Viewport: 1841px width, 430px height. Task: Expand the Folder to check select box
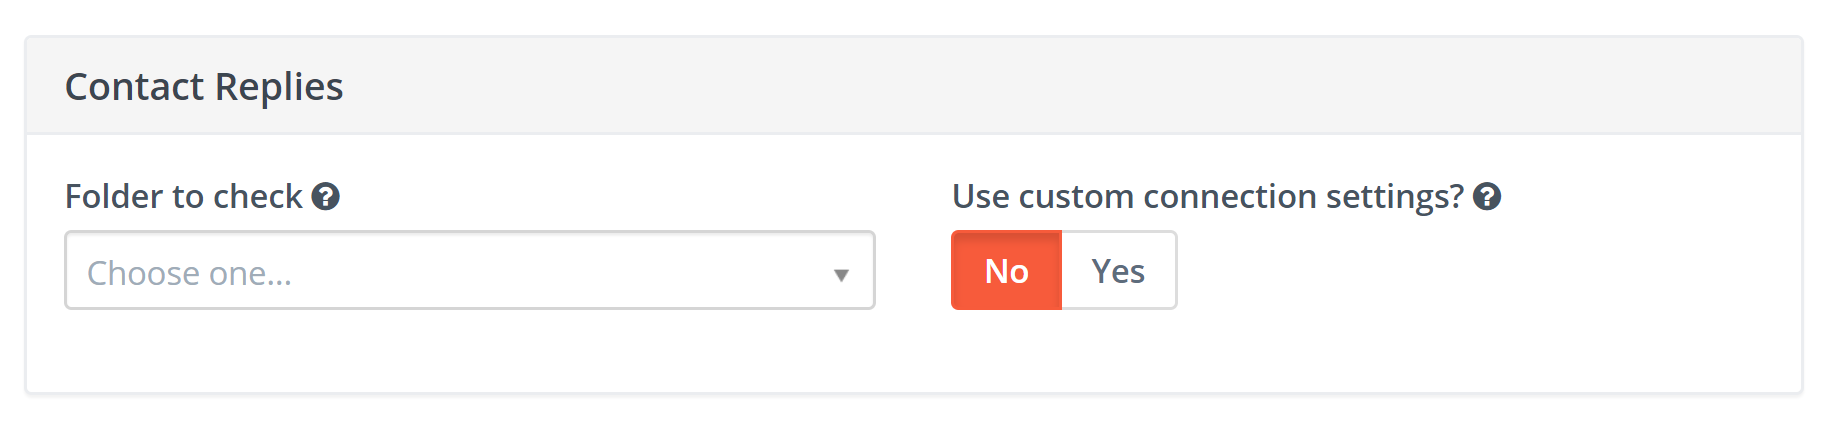pyautogui.click(x=469, y=271)
